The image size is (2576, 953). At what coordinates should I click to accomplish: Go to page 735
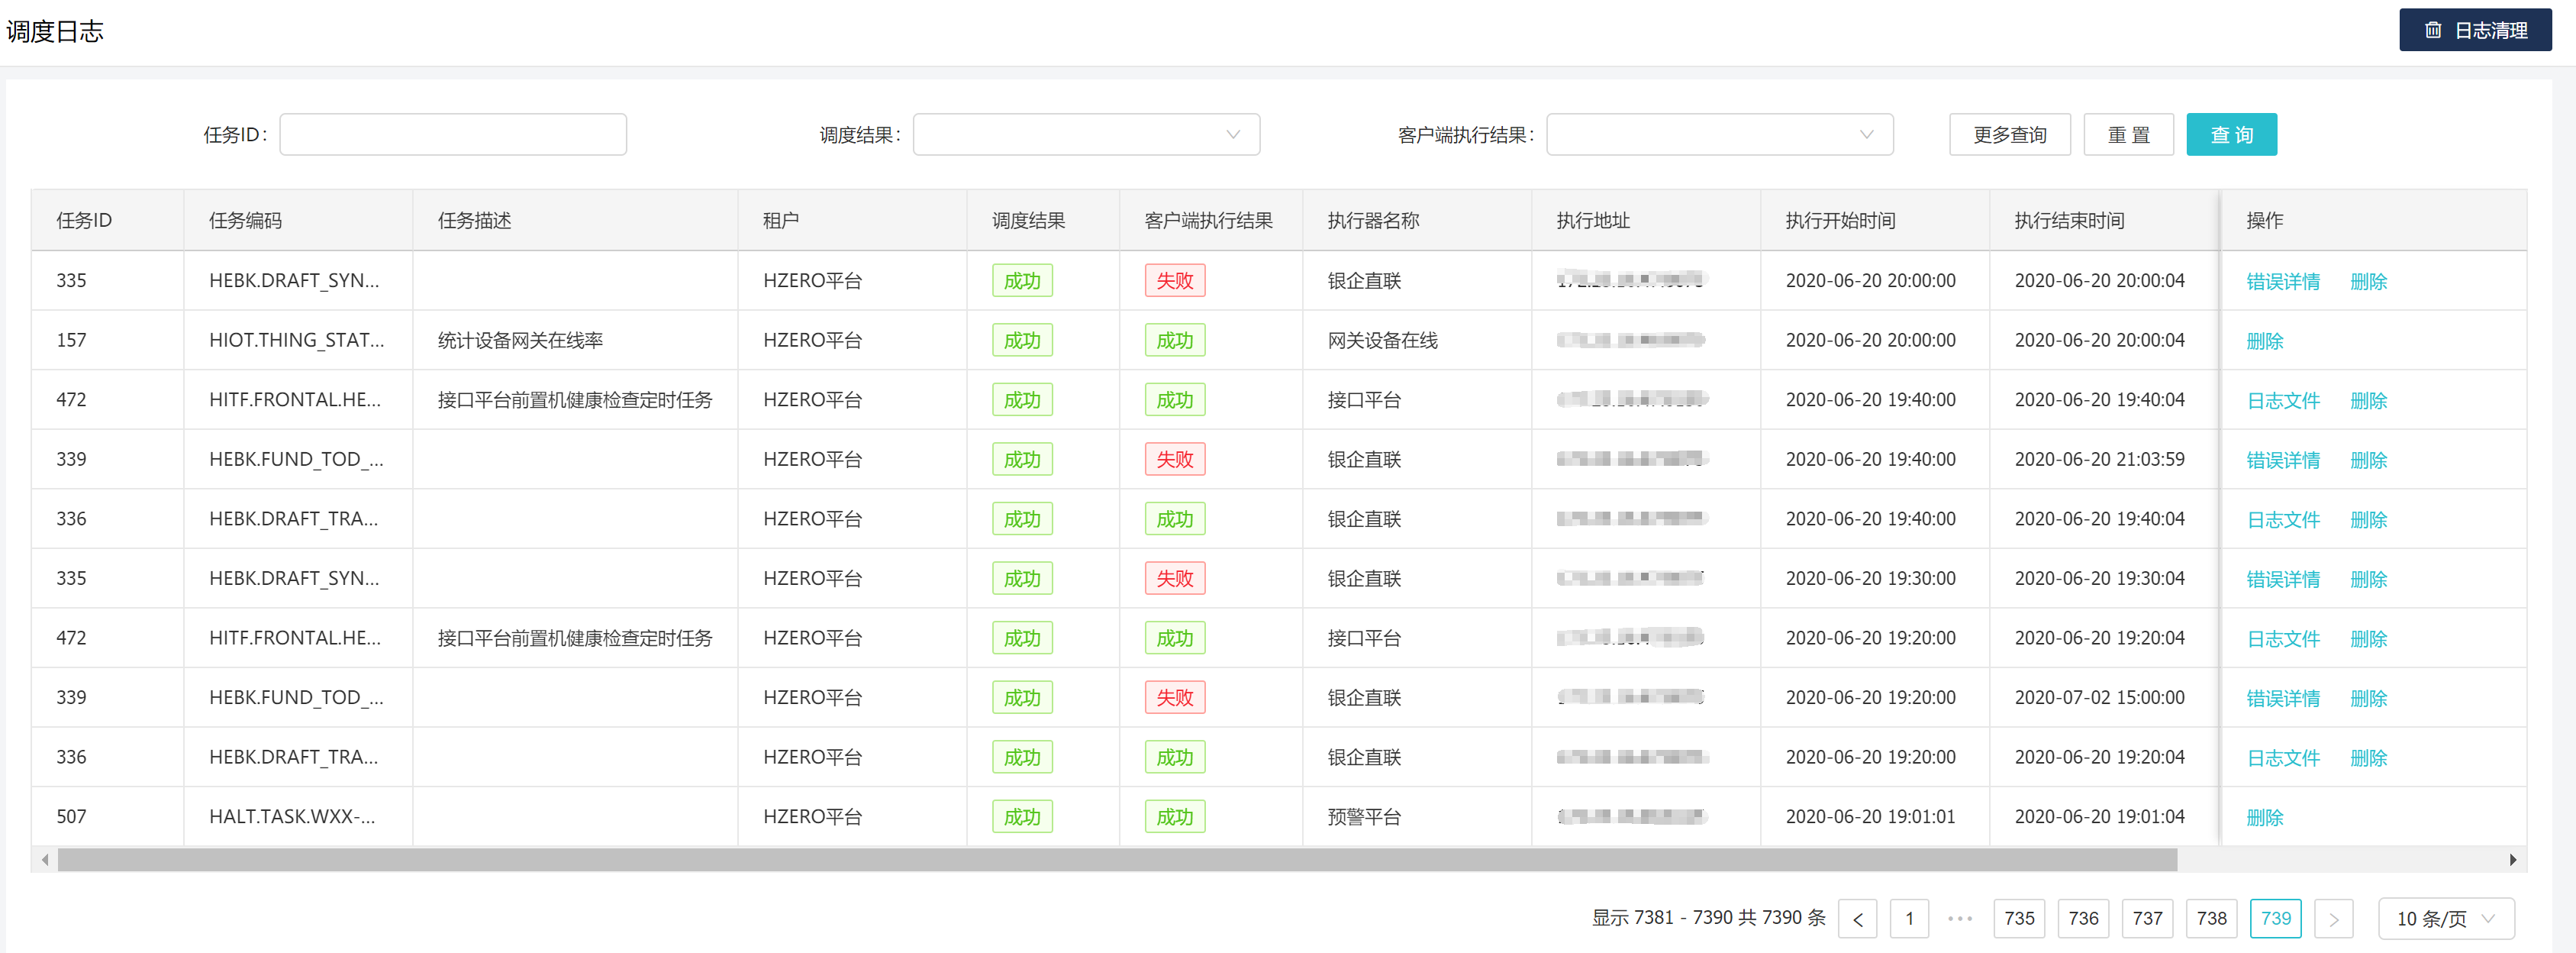(2019, 919)
